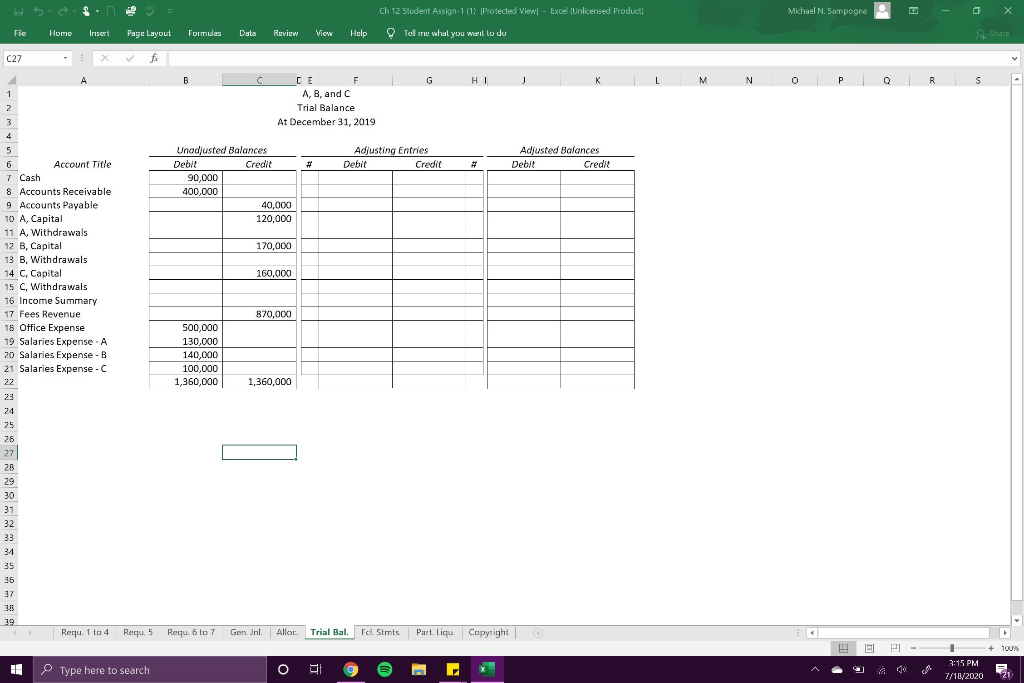Open the Insert ribbon tab
Viewport: 1024px width, 683px height.
pos(99,33)
